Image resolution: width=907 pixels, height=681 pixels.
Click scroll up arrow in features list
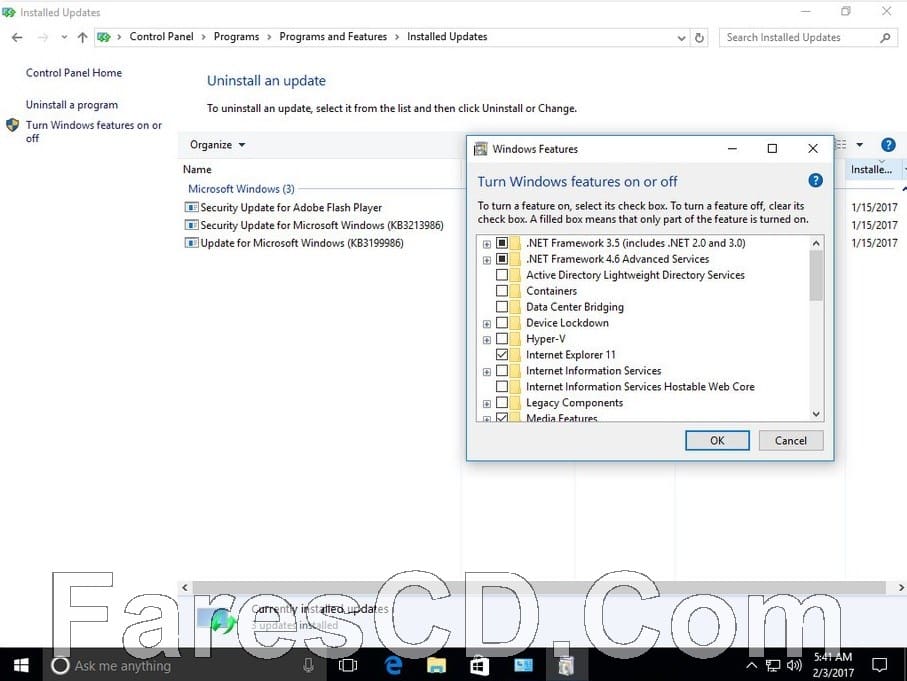[x=816, y=243]
